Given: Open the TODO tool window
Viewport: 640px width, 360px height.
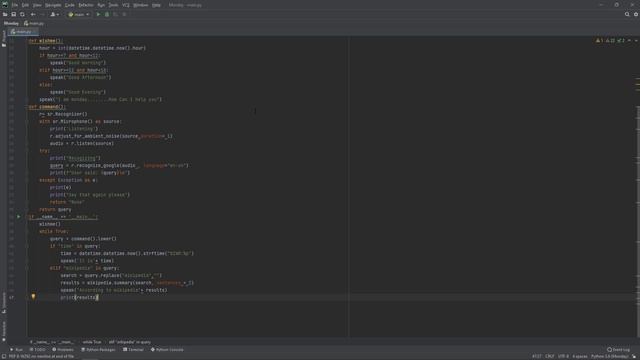Looking at the screenshot, I should (x=38, y=350).
